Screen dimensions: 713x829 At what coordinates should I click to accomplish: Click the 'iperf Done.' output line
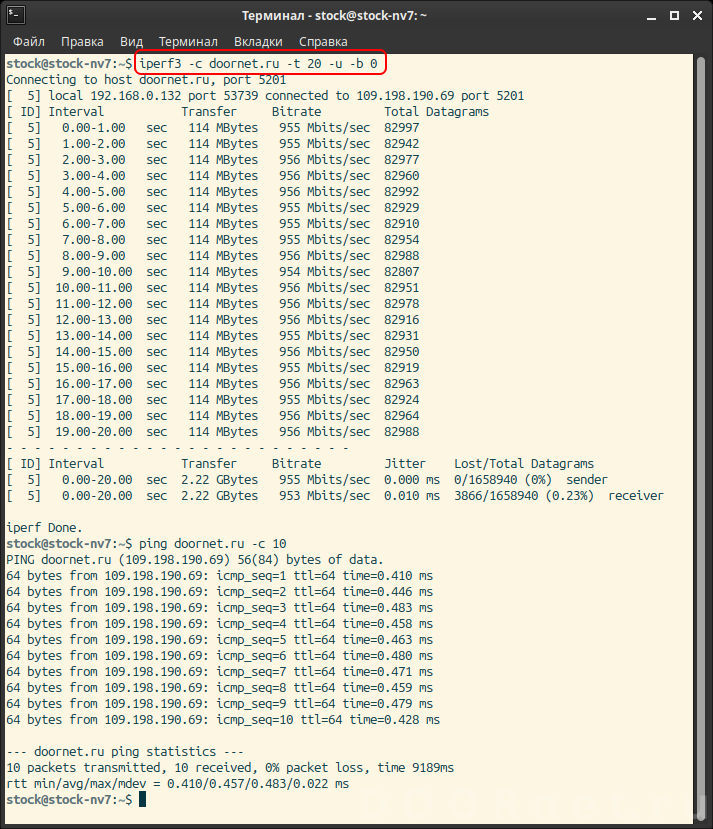click(x=44, y=528)
